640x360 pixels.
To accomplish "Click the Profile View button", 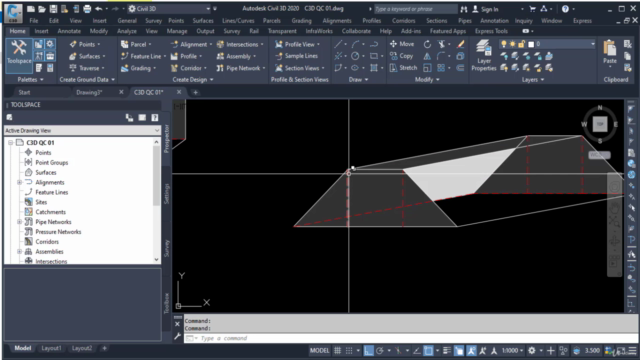I will click(297, 44).
